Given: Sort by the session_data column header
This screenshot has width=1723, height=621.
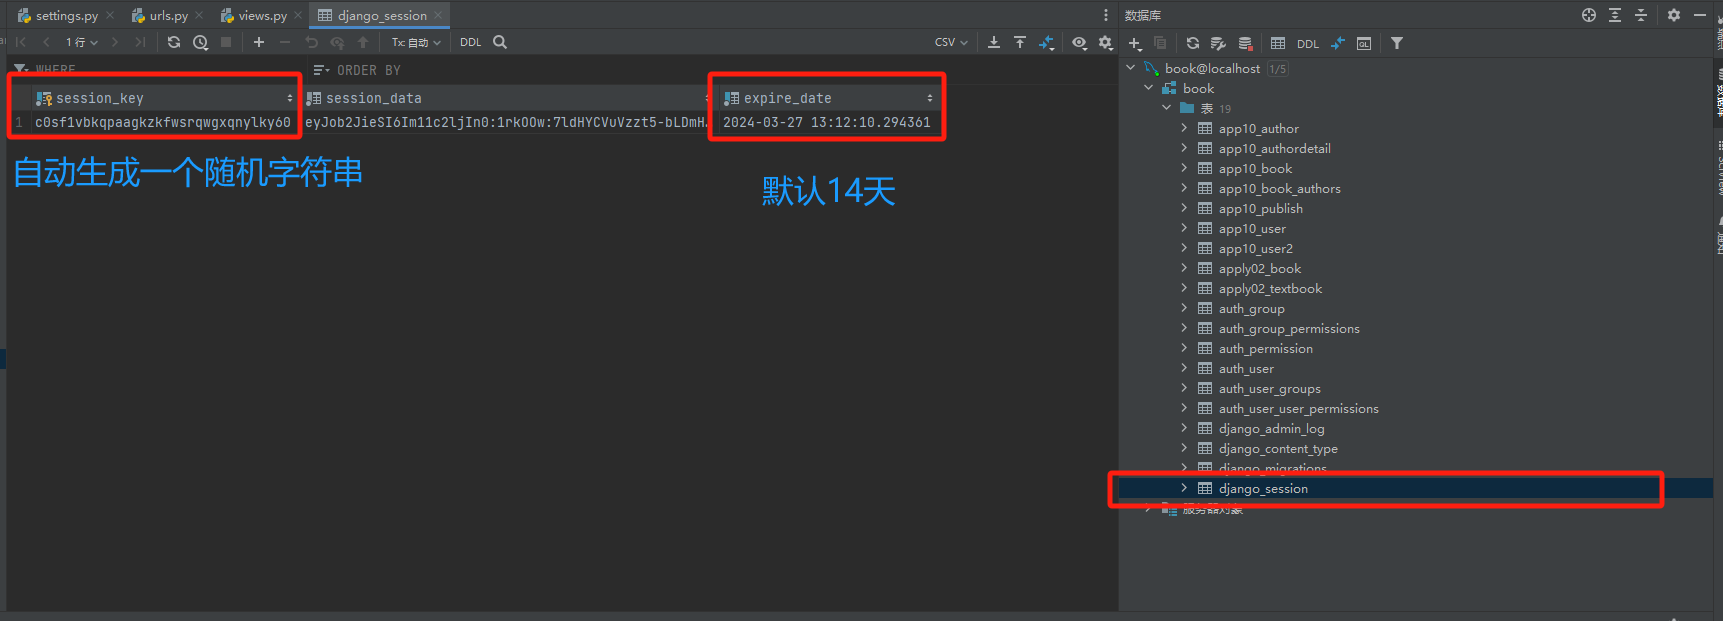Looking at the screenshot, I should coord(508,98).
